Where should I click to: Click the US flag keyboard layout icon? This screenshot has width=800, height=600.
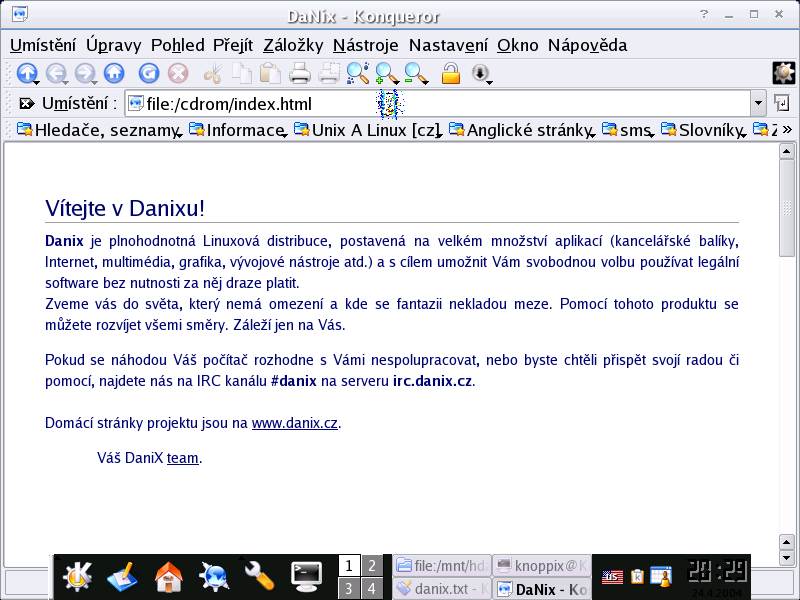612,577
